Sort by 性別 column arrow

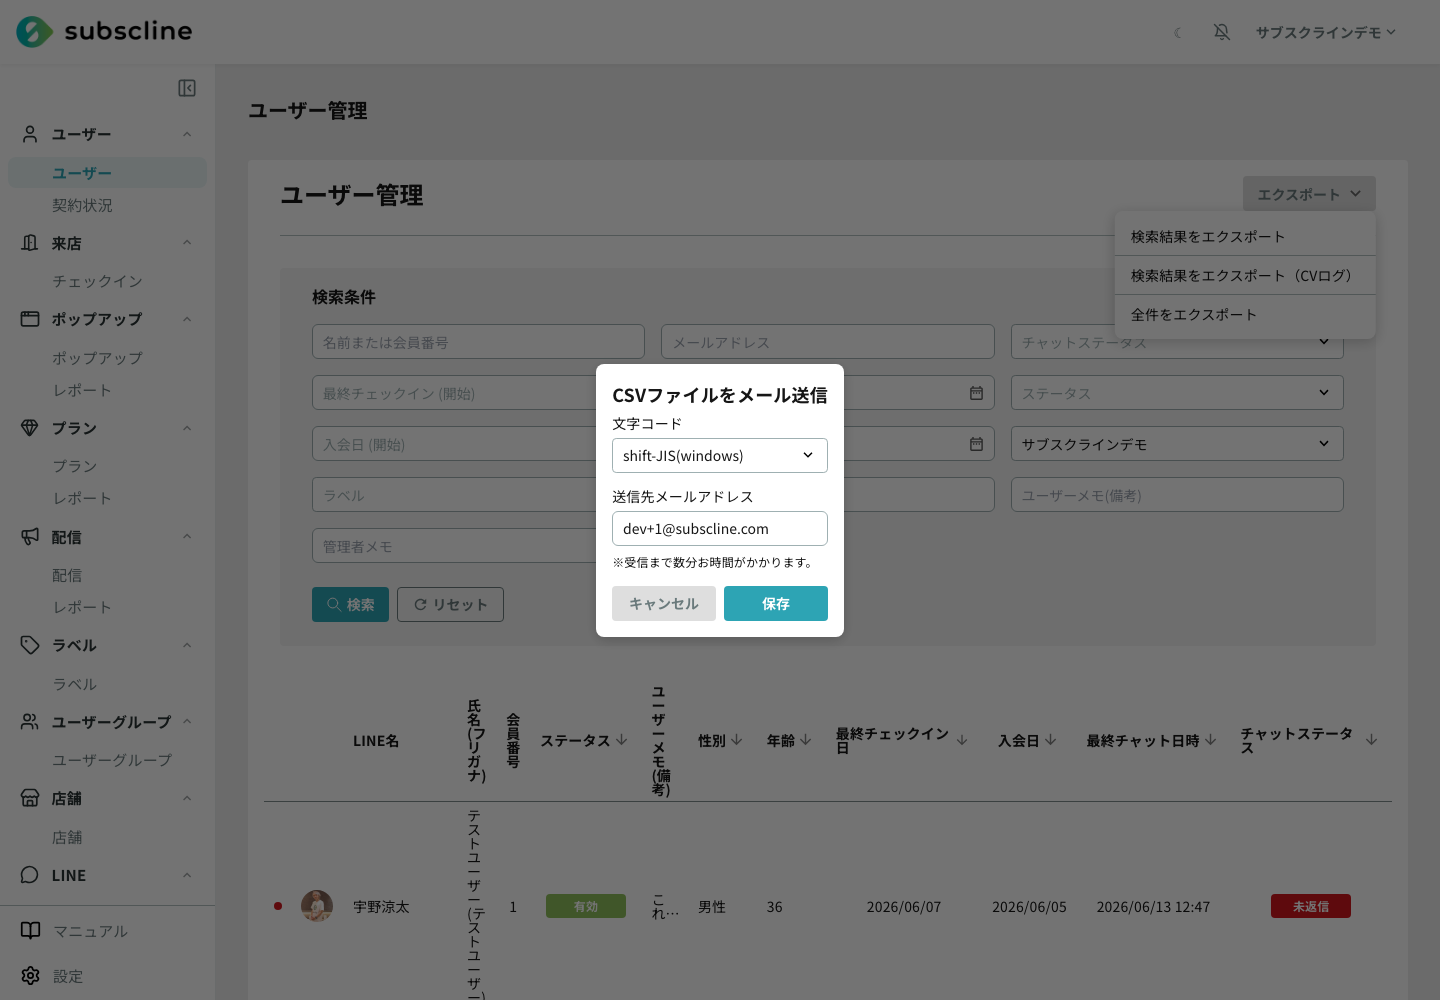click(x=737, y=740)
